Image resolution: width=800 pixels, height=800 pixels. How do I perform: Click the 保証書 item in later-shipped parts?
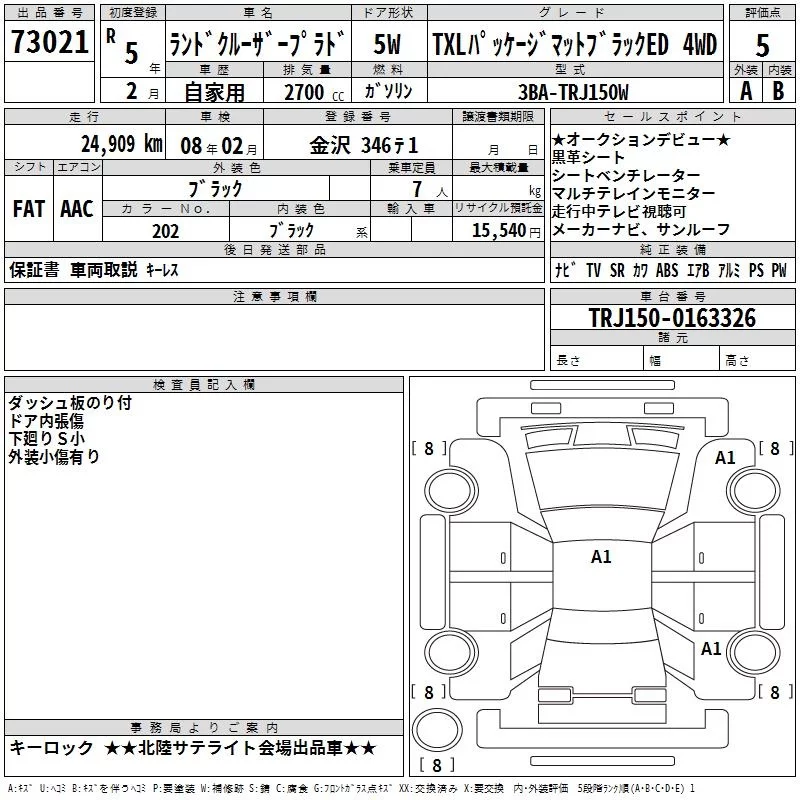coord(34,269)
